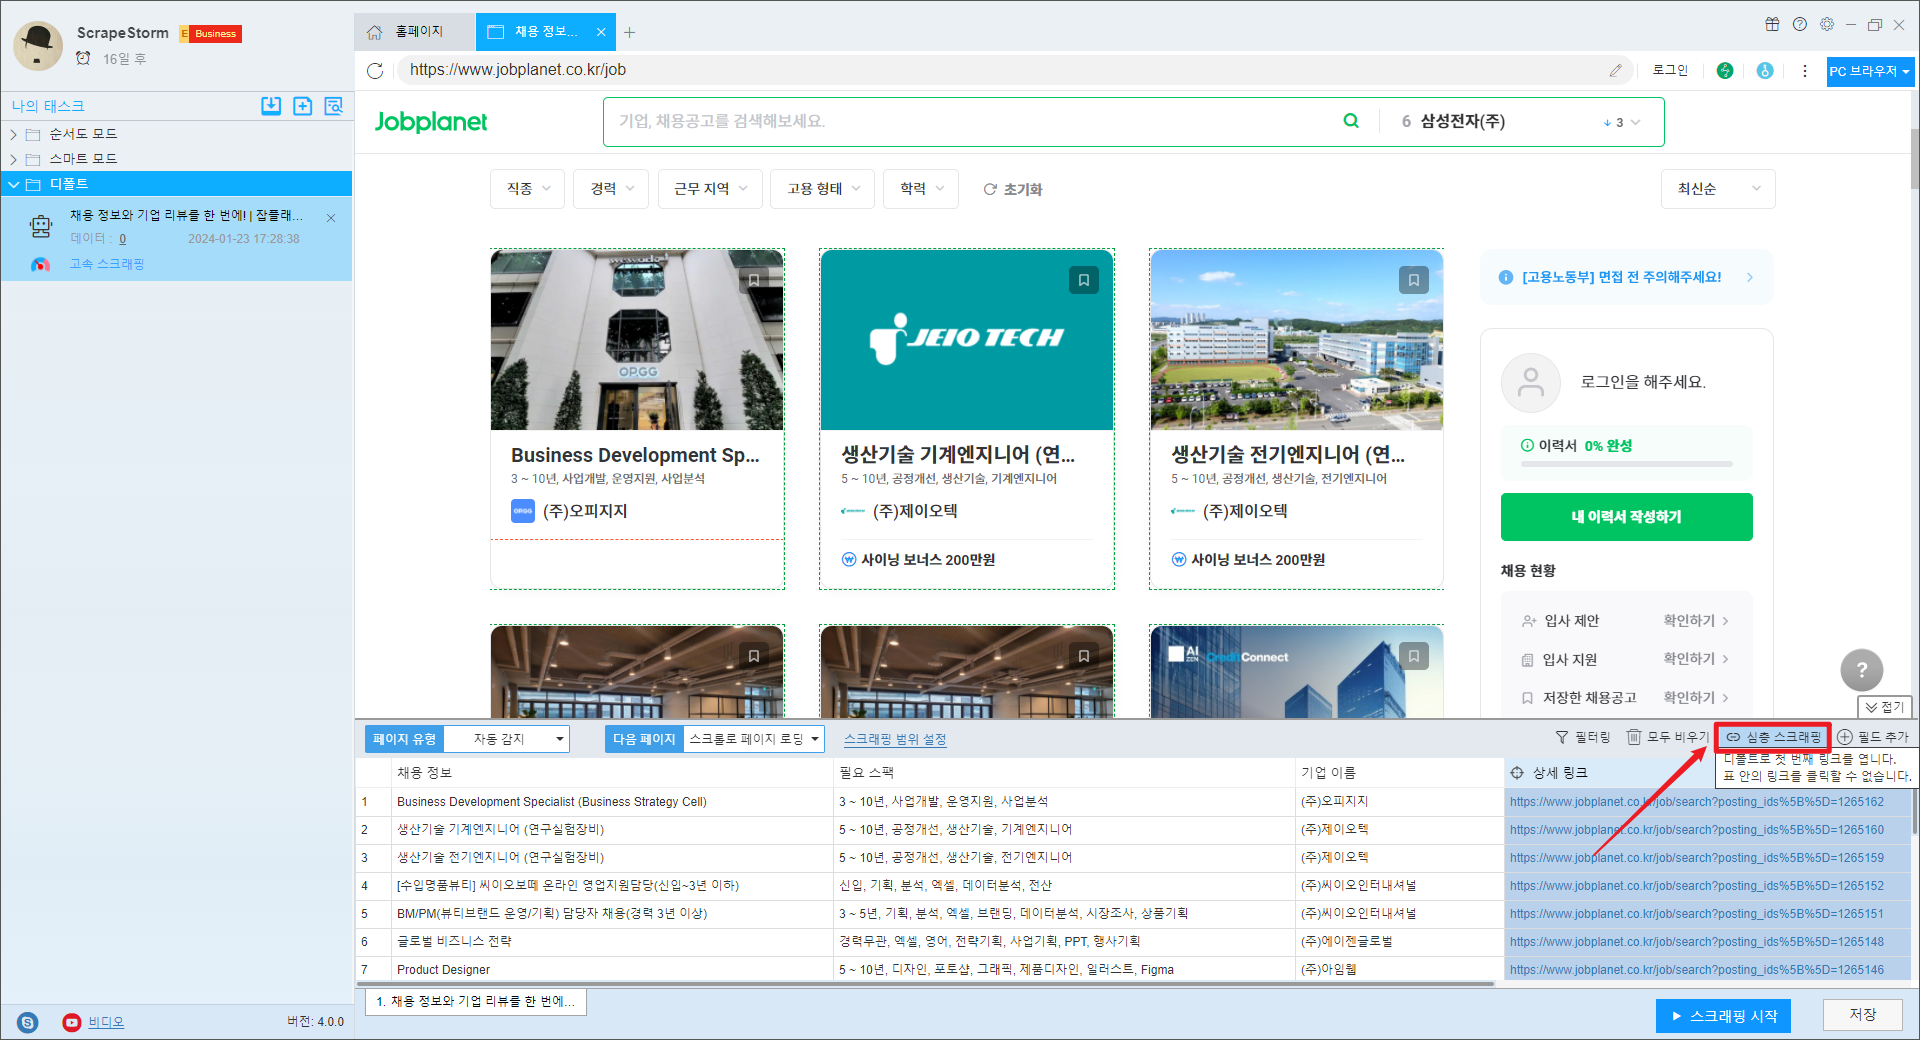Click the robot icon of the 채용 정보 task

(x=41, y=227)
